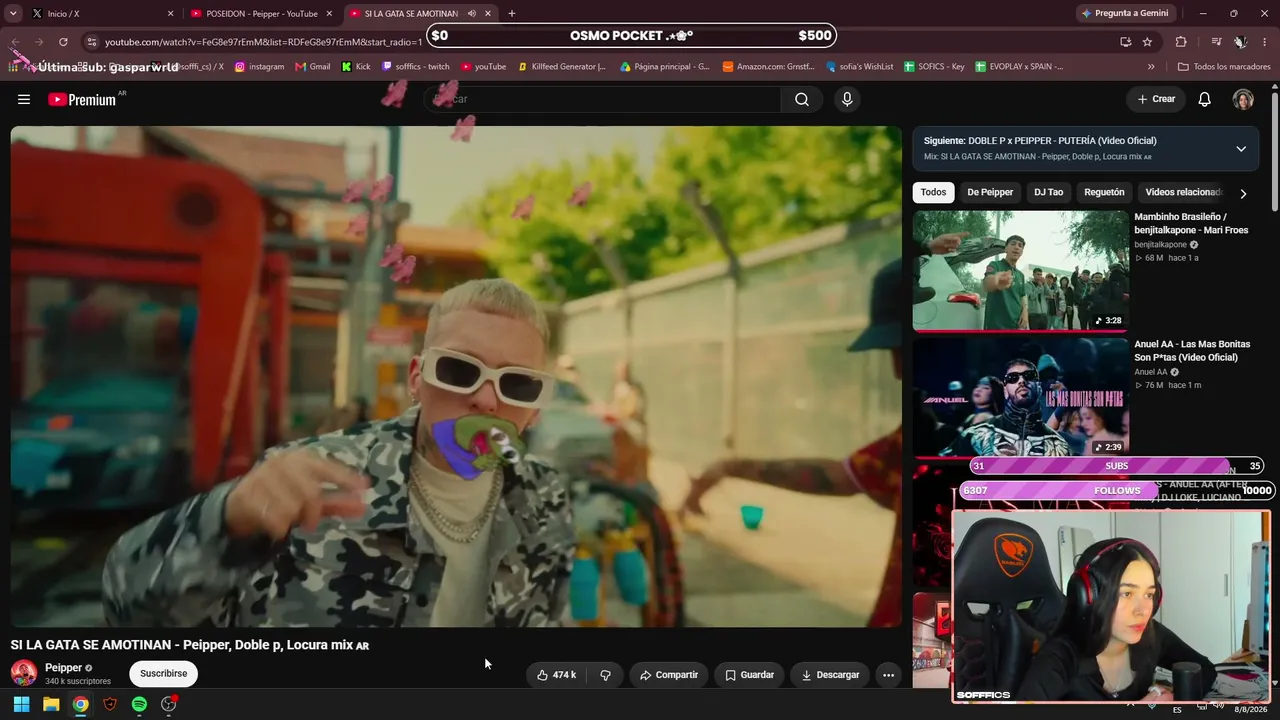Open the Windows Start menu
The image size is (1280, 720).
click(21, 704)
